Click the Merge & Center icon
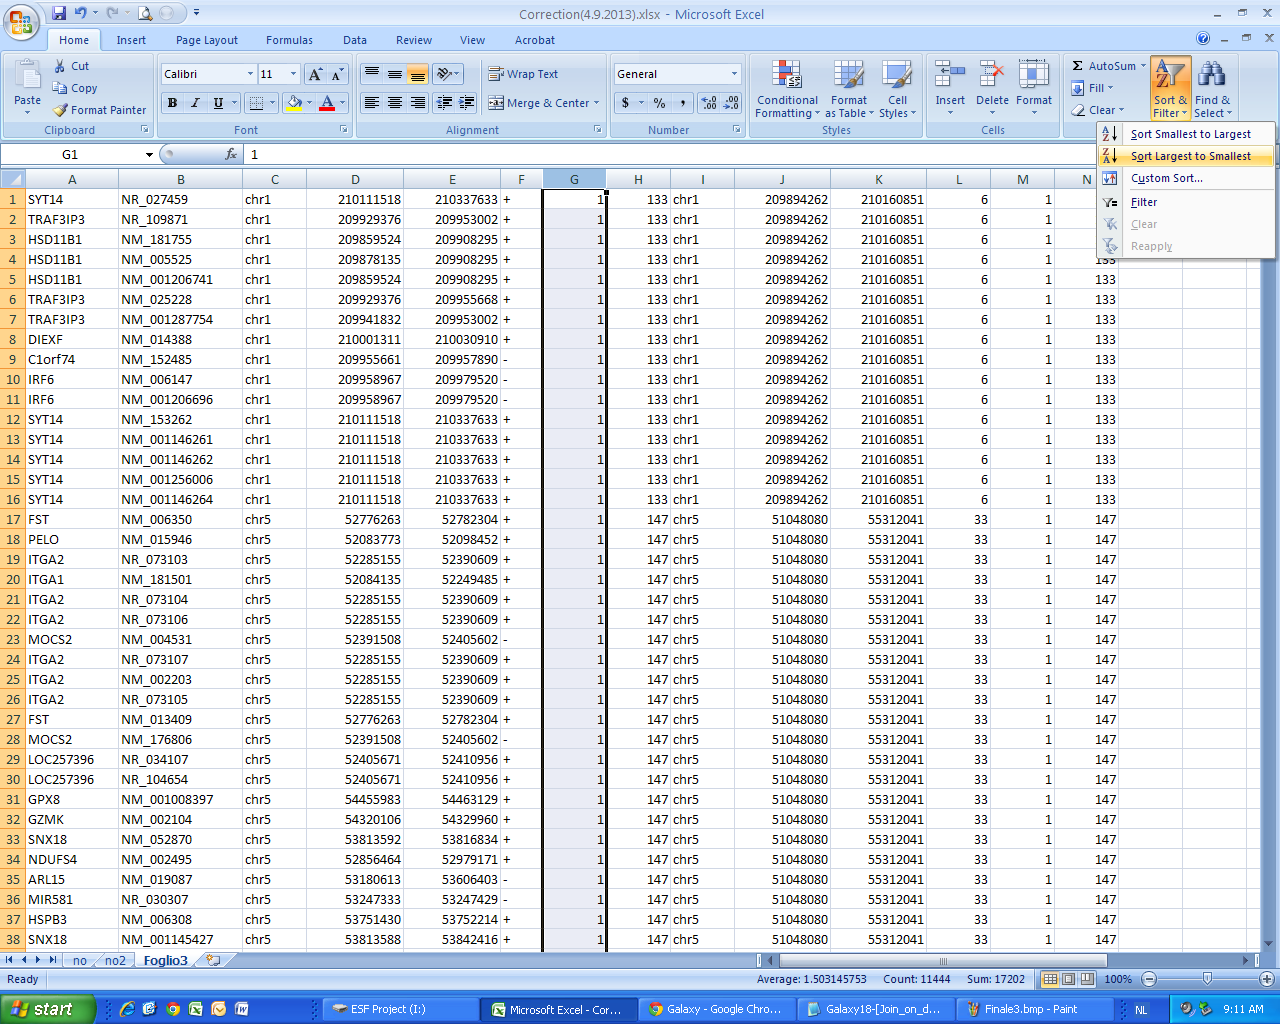 [496, 103]
